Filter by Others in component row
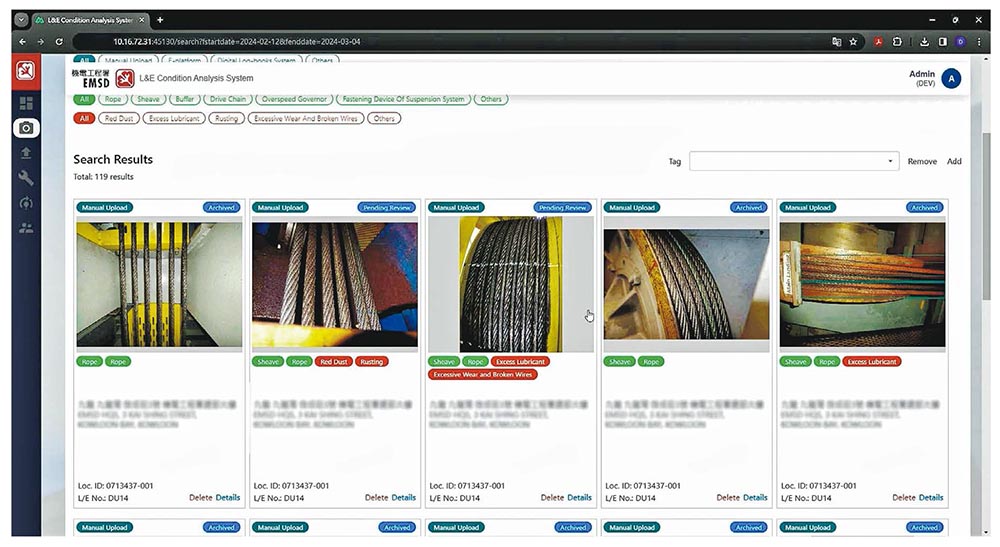This screenshot has height=547, width=1000. 490,99
